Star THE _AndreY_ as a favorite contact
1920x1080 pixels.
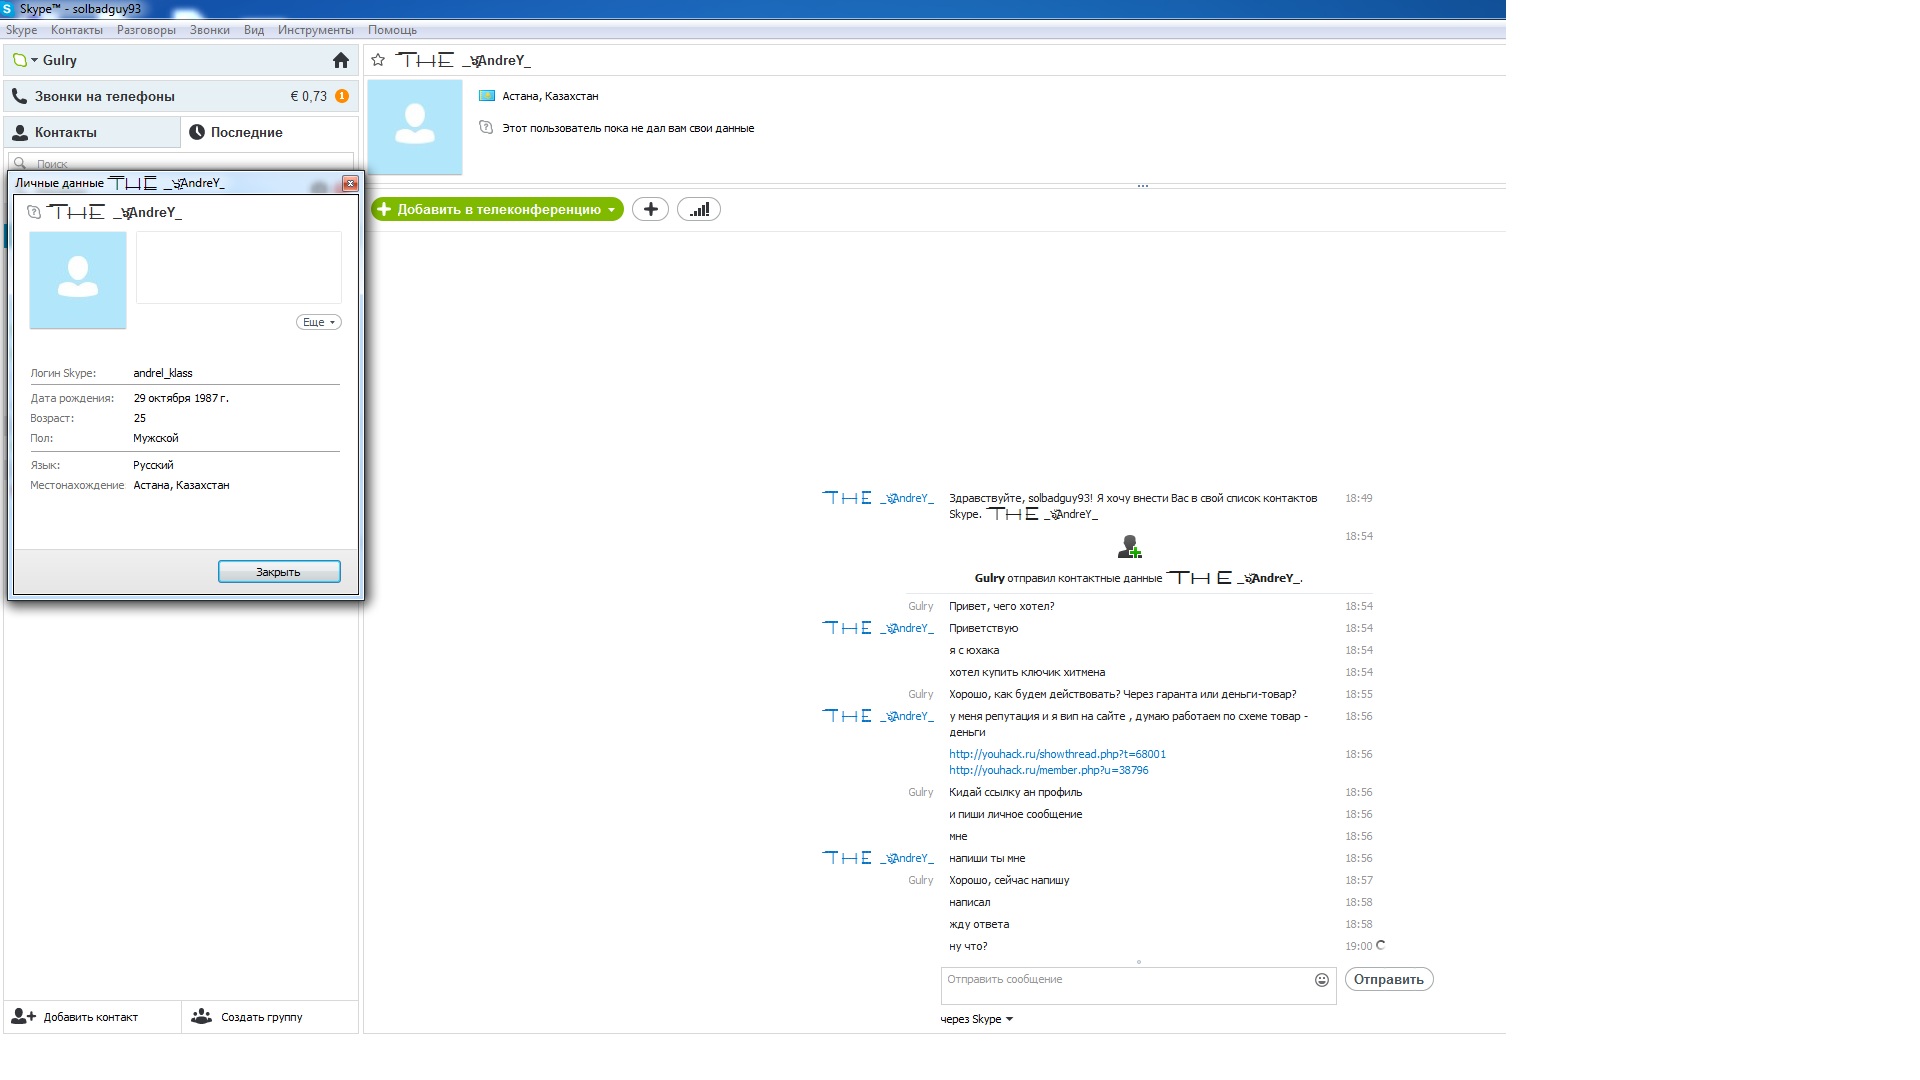tap(378, 60)
